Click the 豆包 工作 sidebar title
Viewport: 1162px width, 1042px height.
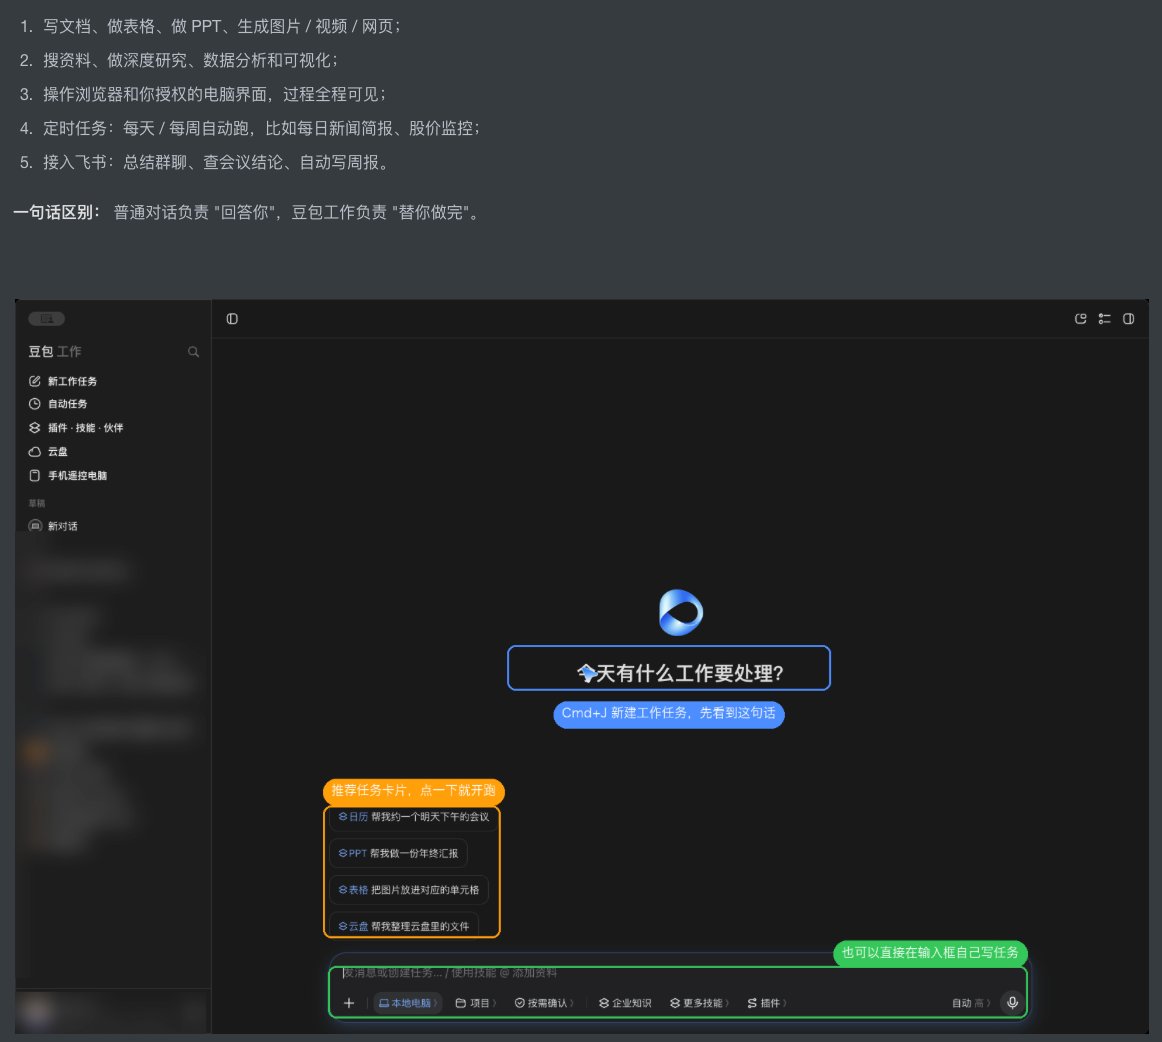tap(55, 351)
